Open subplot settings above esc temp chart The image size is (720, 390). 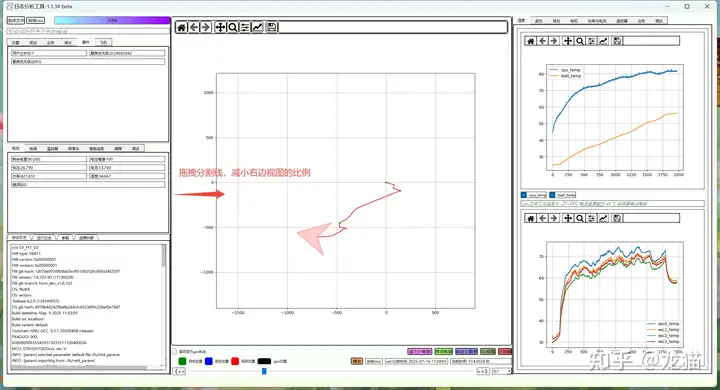pos(591,218)
